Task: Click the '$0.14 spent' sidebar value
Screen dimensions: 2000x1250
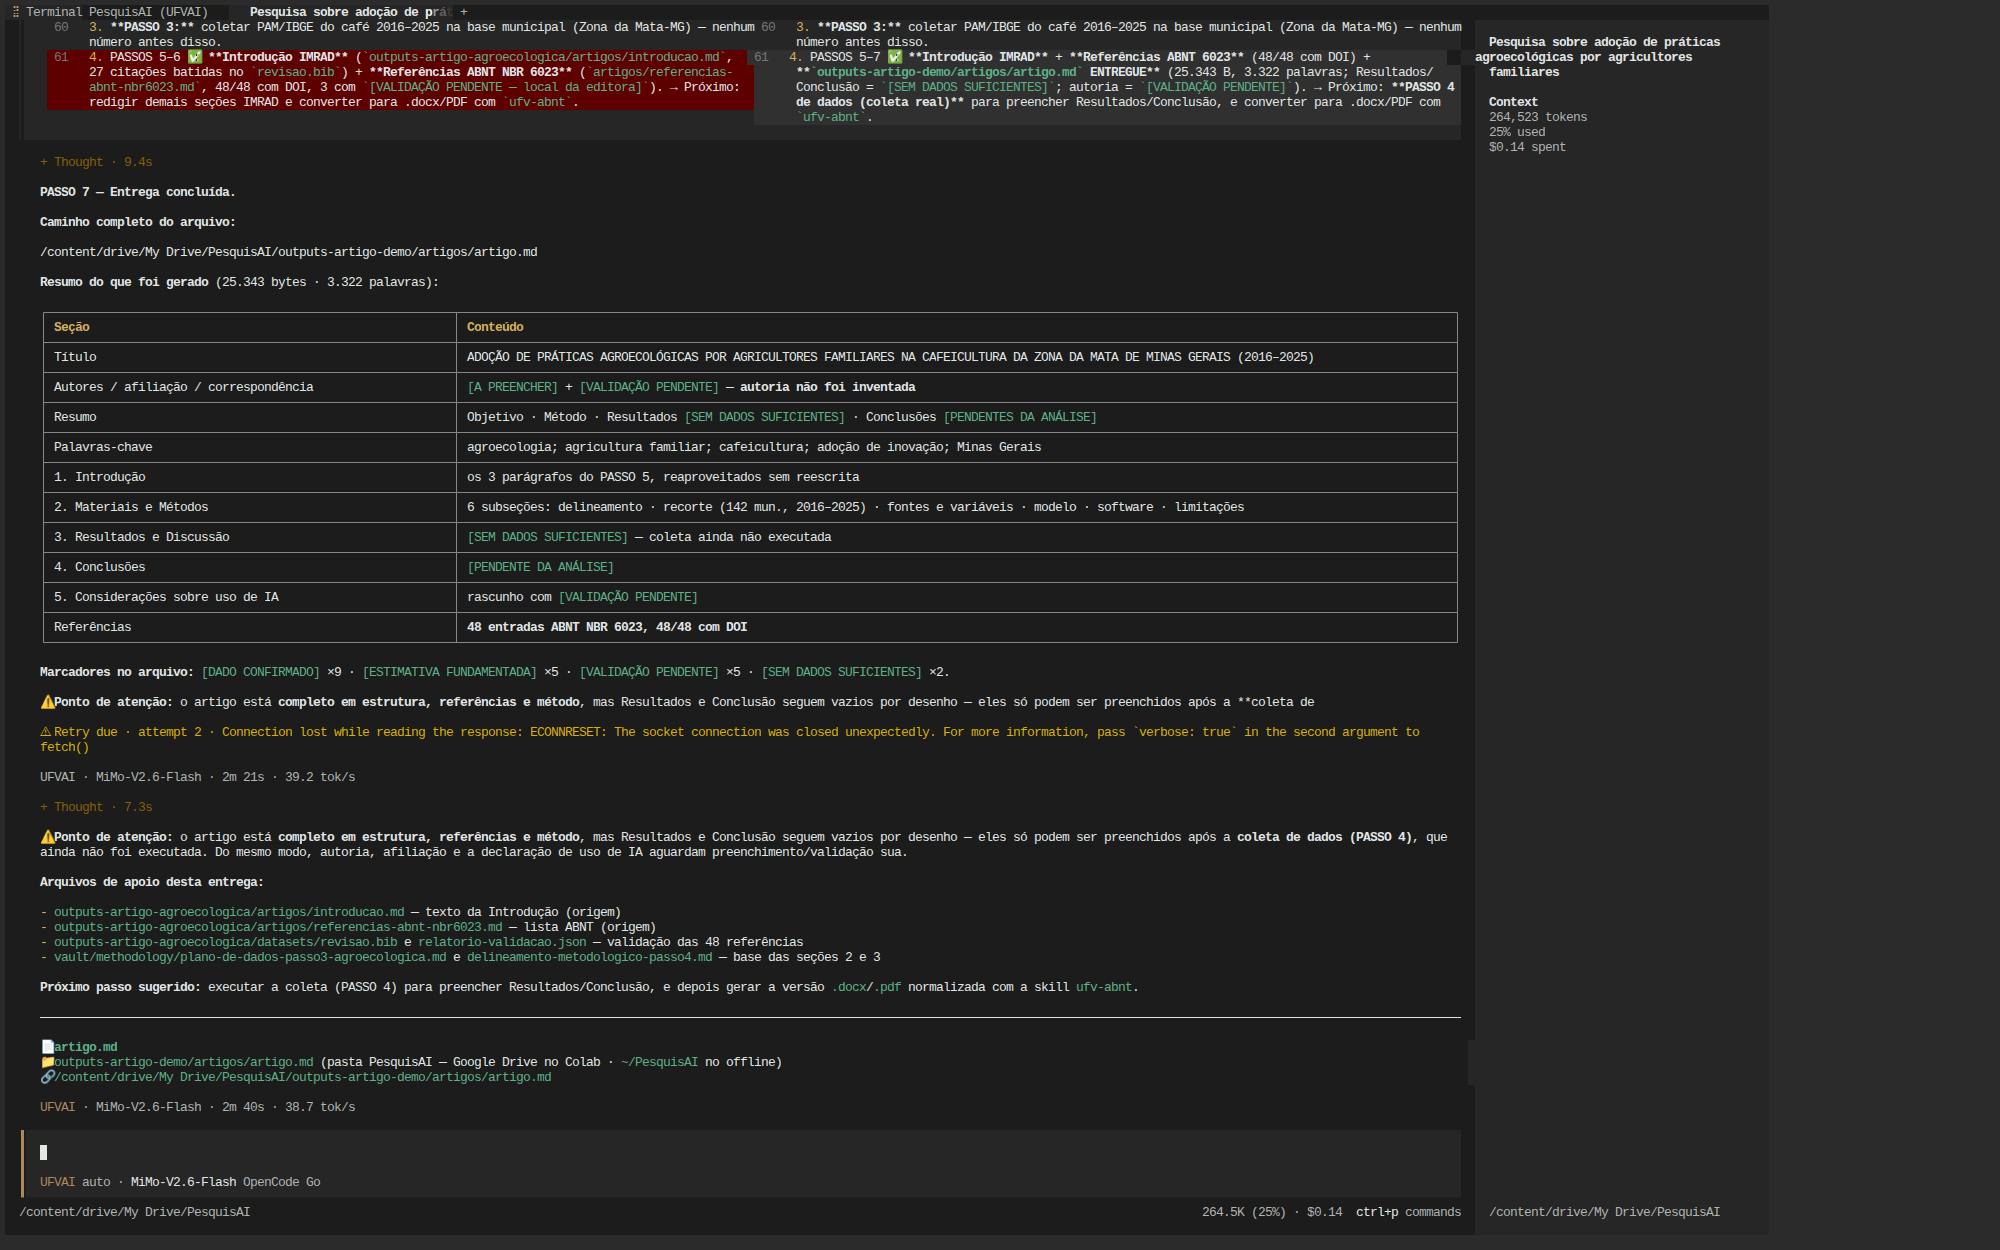Action: pos(1527,147)
